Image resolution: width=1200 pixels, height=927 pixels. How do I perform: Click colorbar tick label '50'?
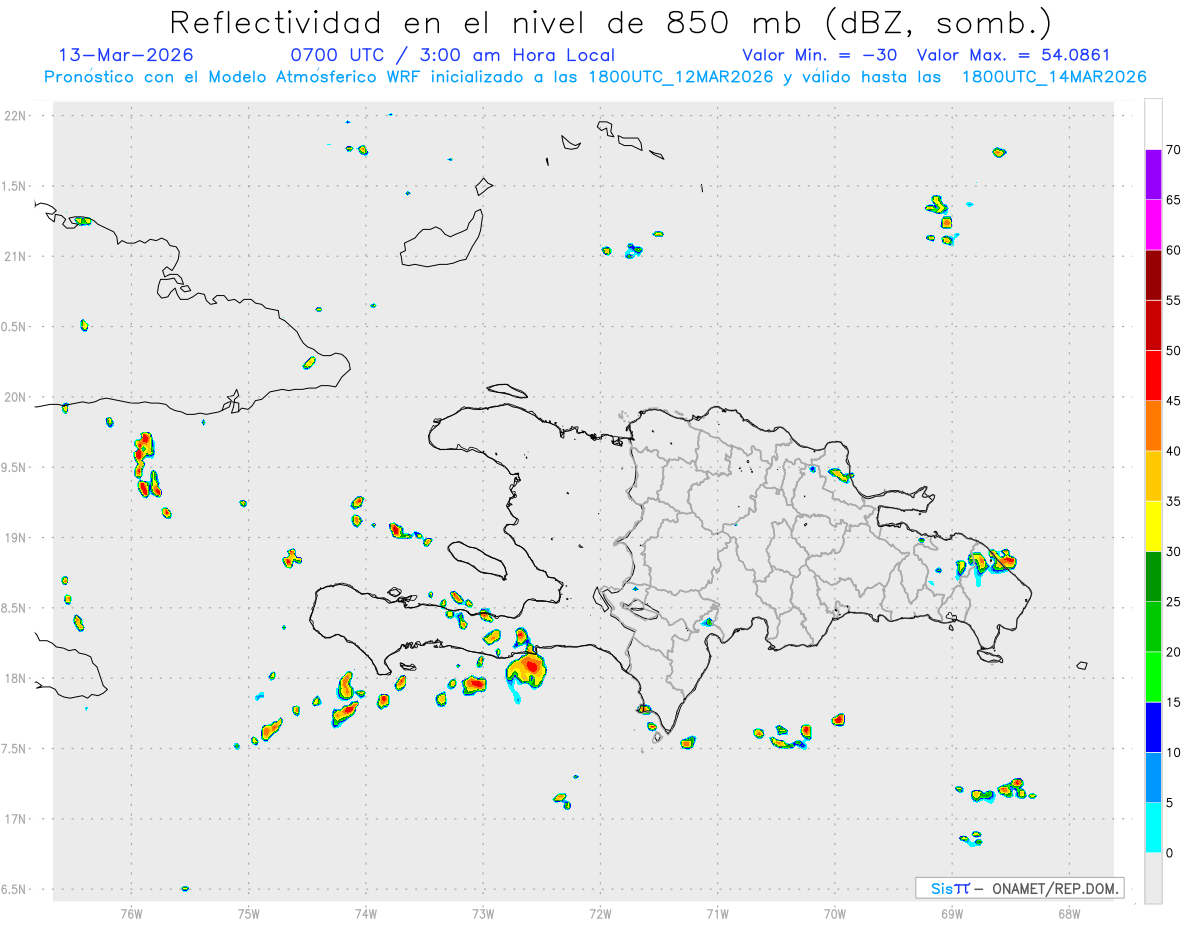click(x=1173, y=351)
